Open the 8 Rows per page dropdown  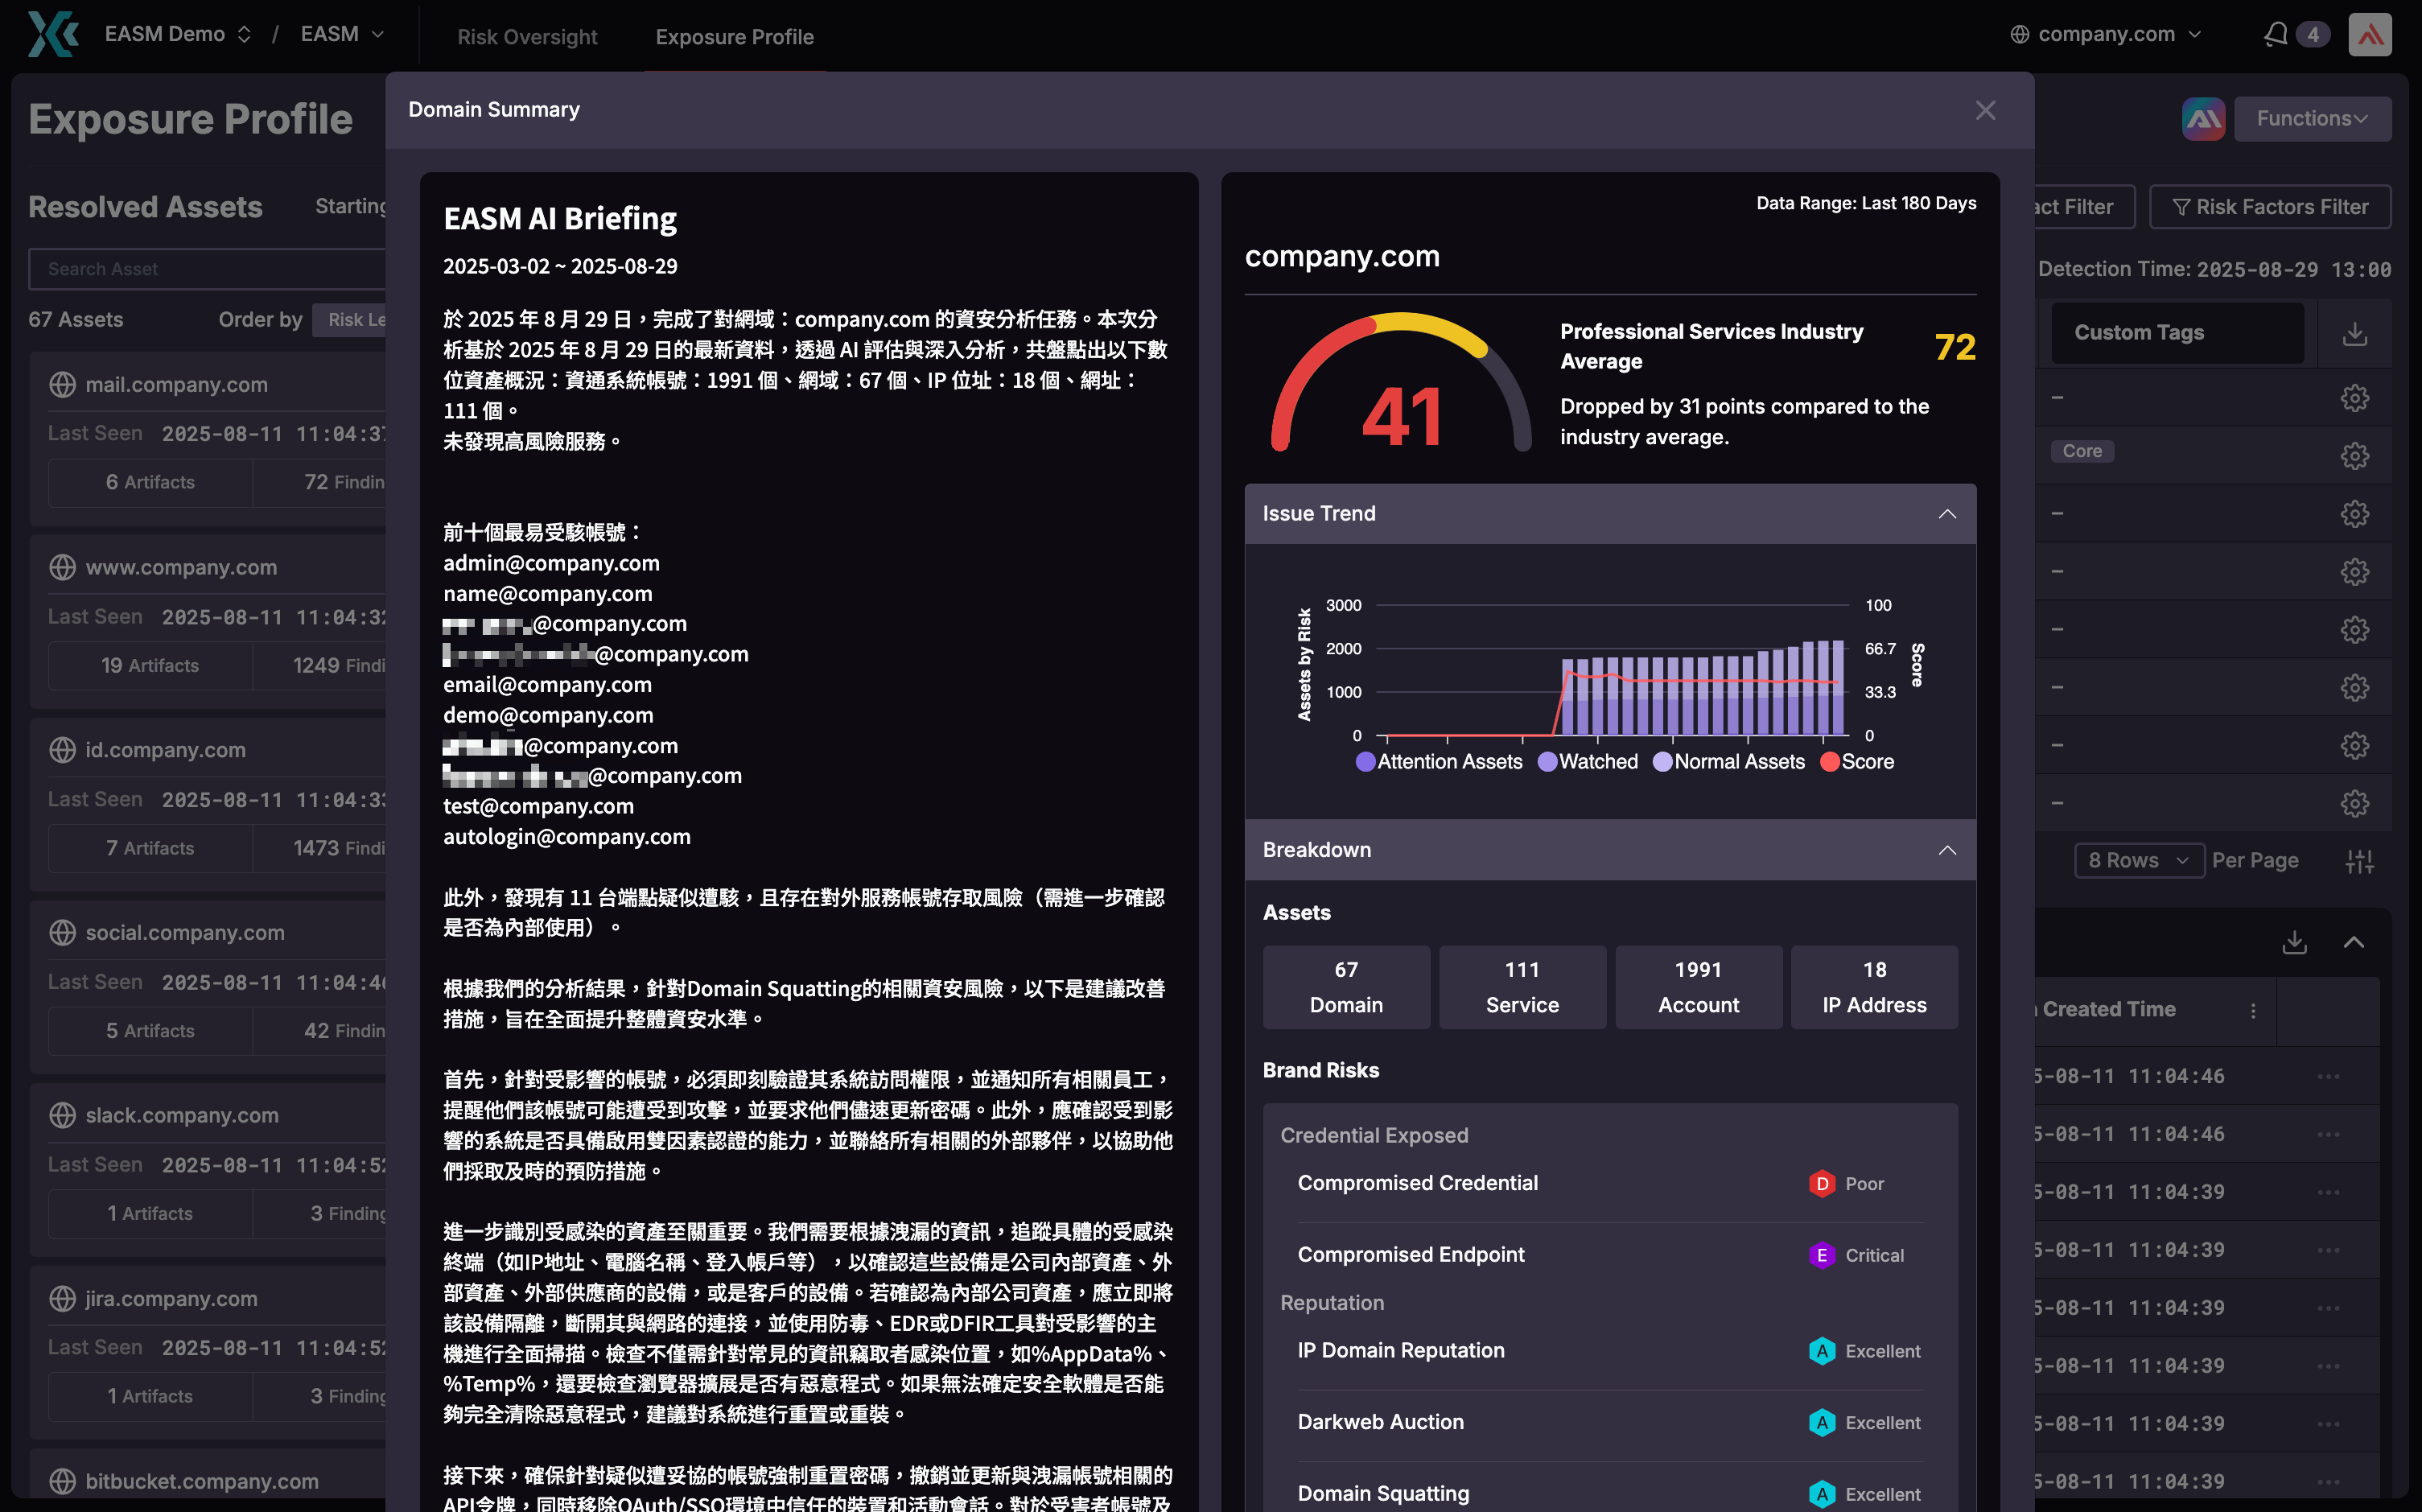(x=2139, y=860)
